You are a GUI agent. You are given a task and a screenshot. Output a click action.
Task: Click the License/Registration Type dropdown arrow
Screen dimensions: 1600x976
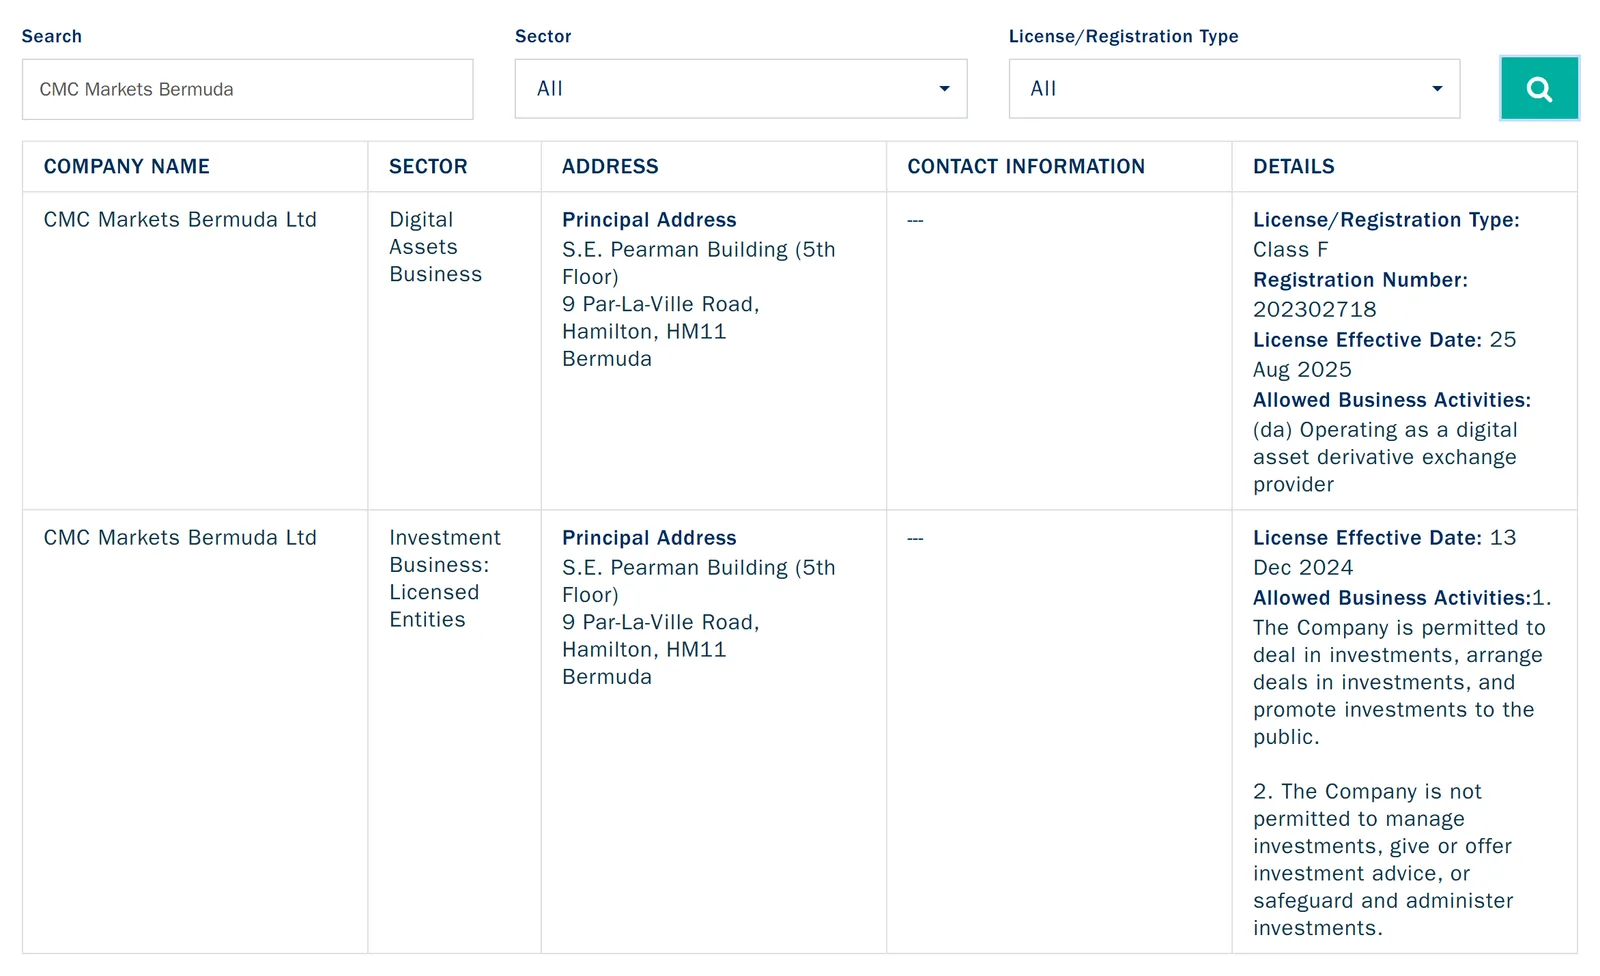(1437, 89)
